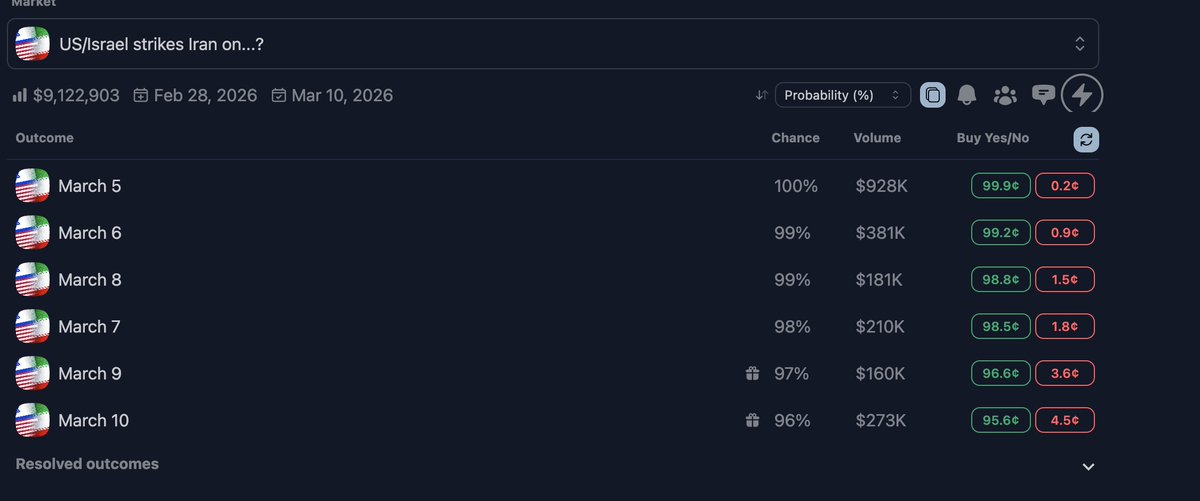Select the March 9 outcome row
This screenshot has height=501, width=1200.
tap(553, 374)
